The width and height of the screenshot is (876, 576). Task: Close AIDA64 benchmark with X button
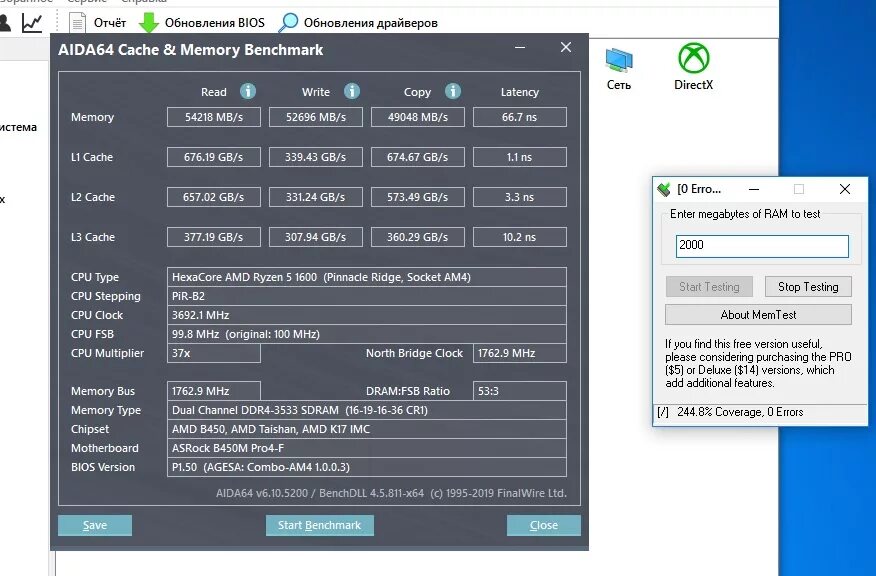pyautogui.click(x=566, y=47)
